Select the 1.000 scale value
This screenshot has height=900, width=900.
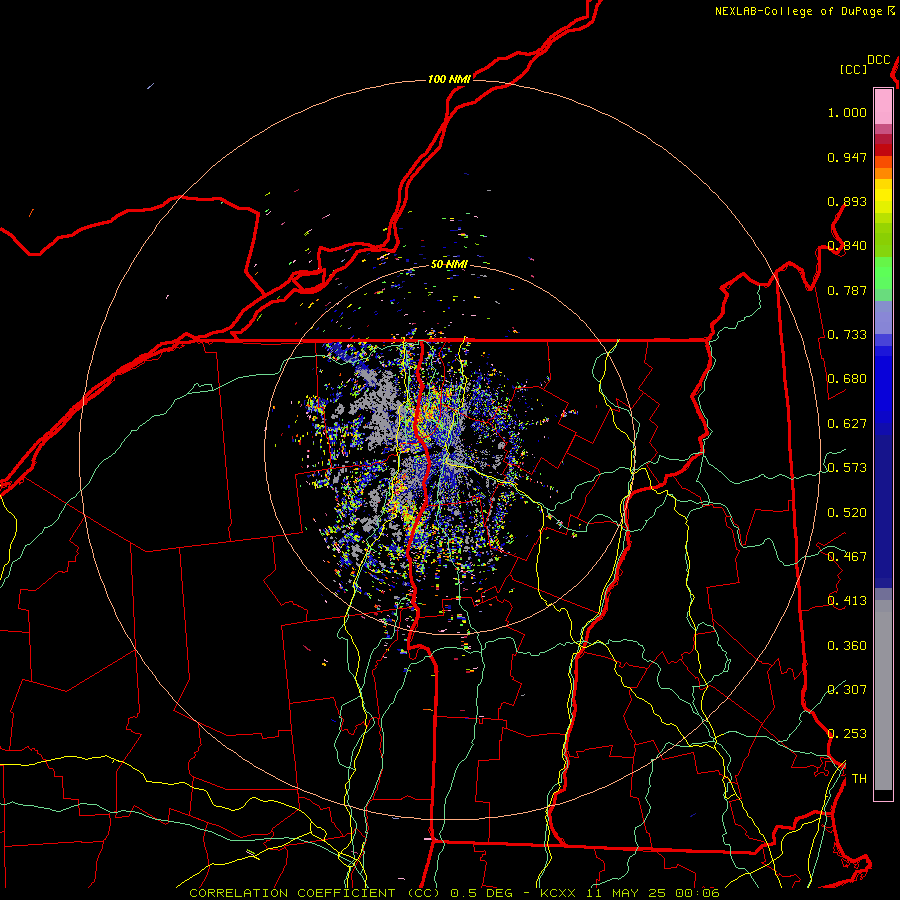[847, 112]
